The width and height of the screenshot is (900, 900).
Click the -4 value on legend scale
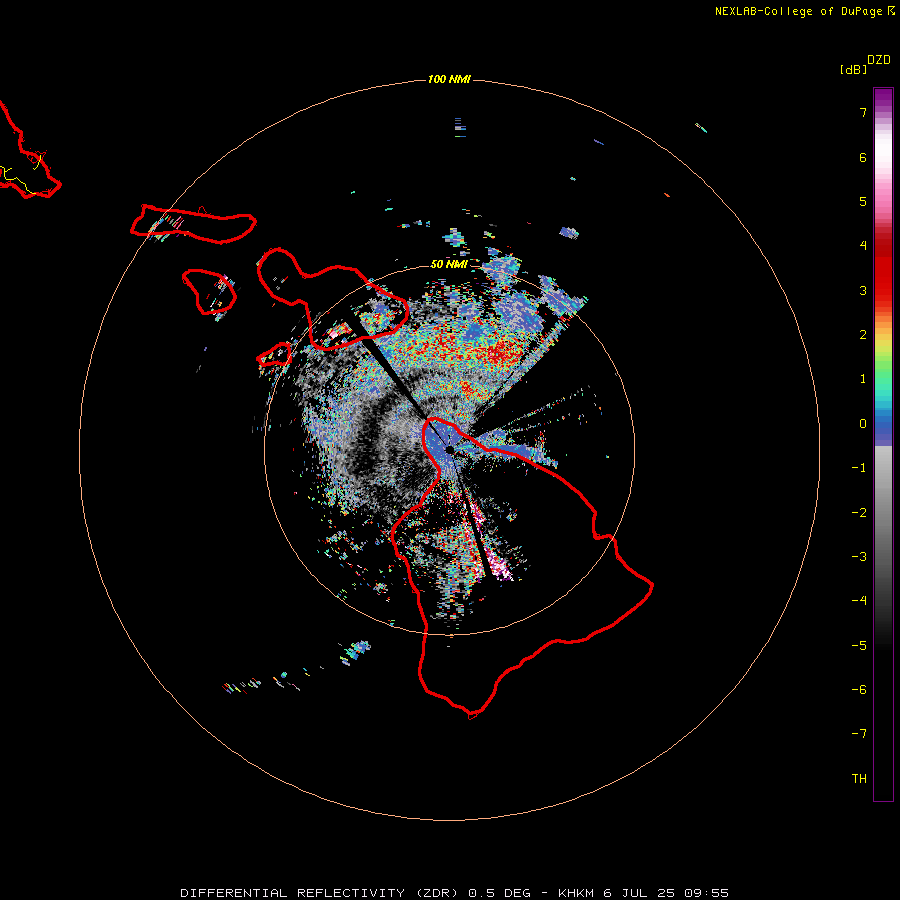coord(859,601)
